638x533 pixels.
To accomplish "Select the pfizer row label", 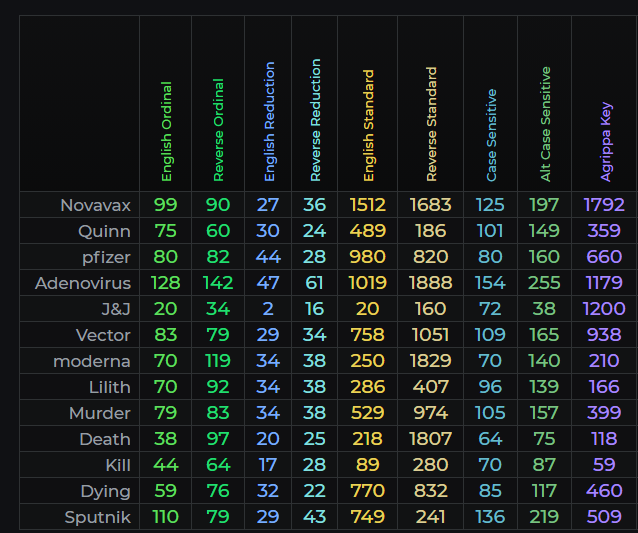I will (x=106, y=257).
